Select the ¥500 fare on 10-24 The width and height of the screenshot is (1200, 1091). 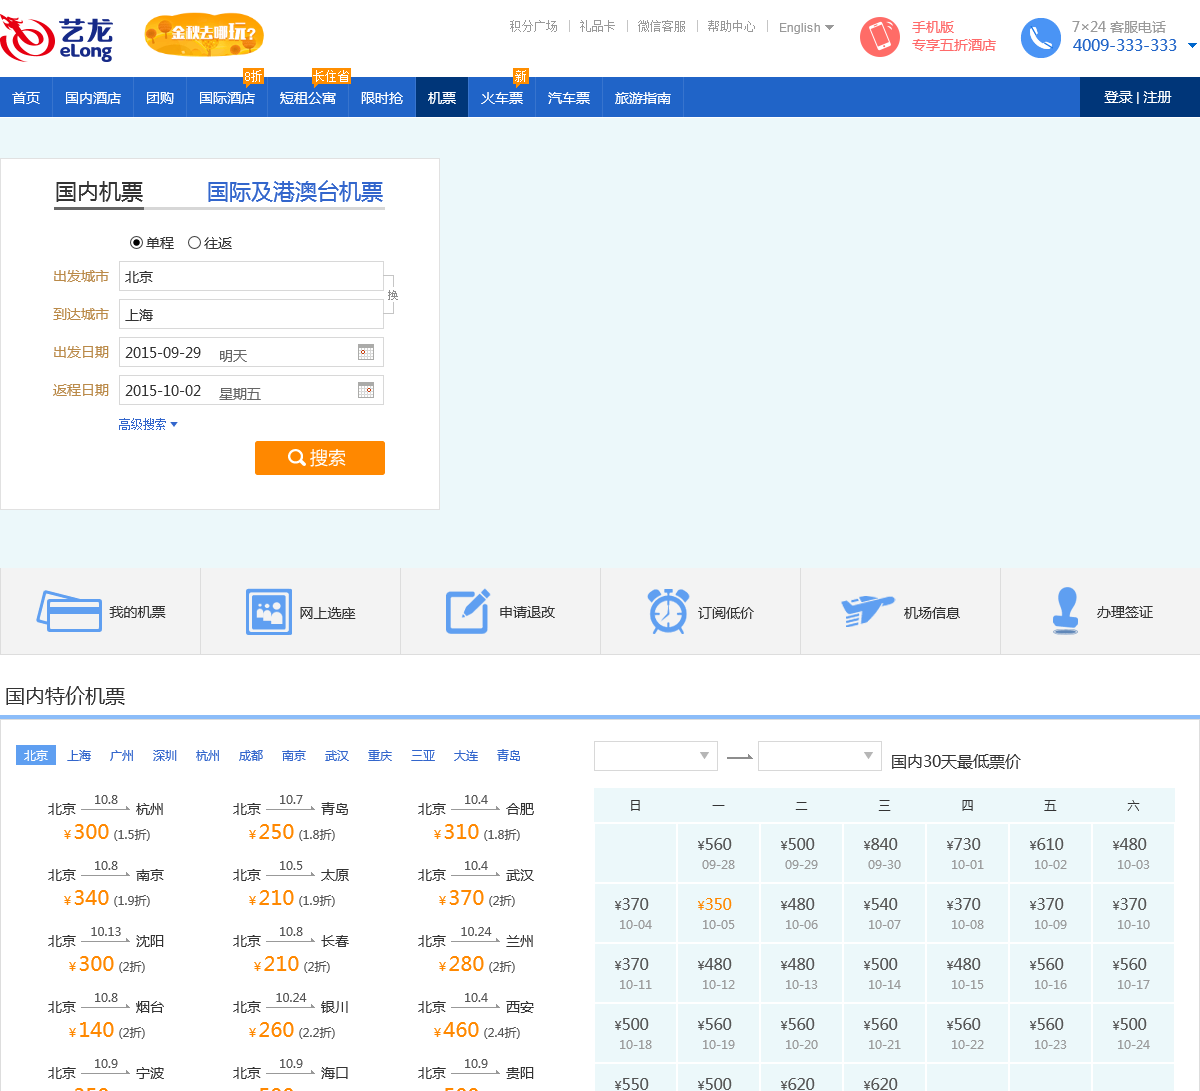point(1133,1033)
